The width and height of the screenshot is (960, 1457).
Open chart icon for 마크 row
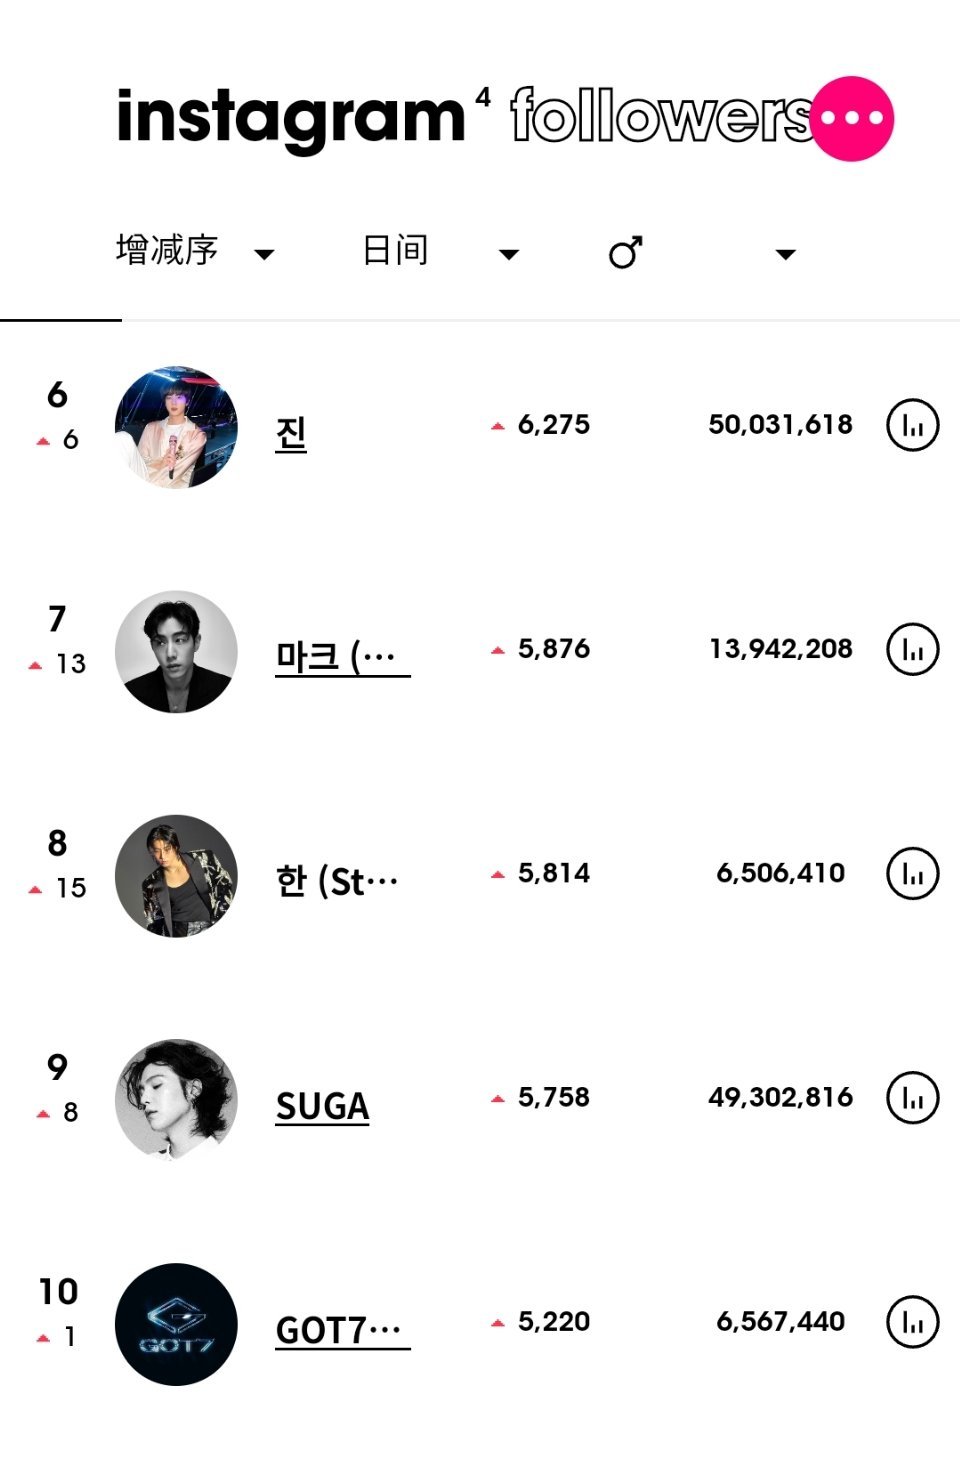tap(912, 649)
